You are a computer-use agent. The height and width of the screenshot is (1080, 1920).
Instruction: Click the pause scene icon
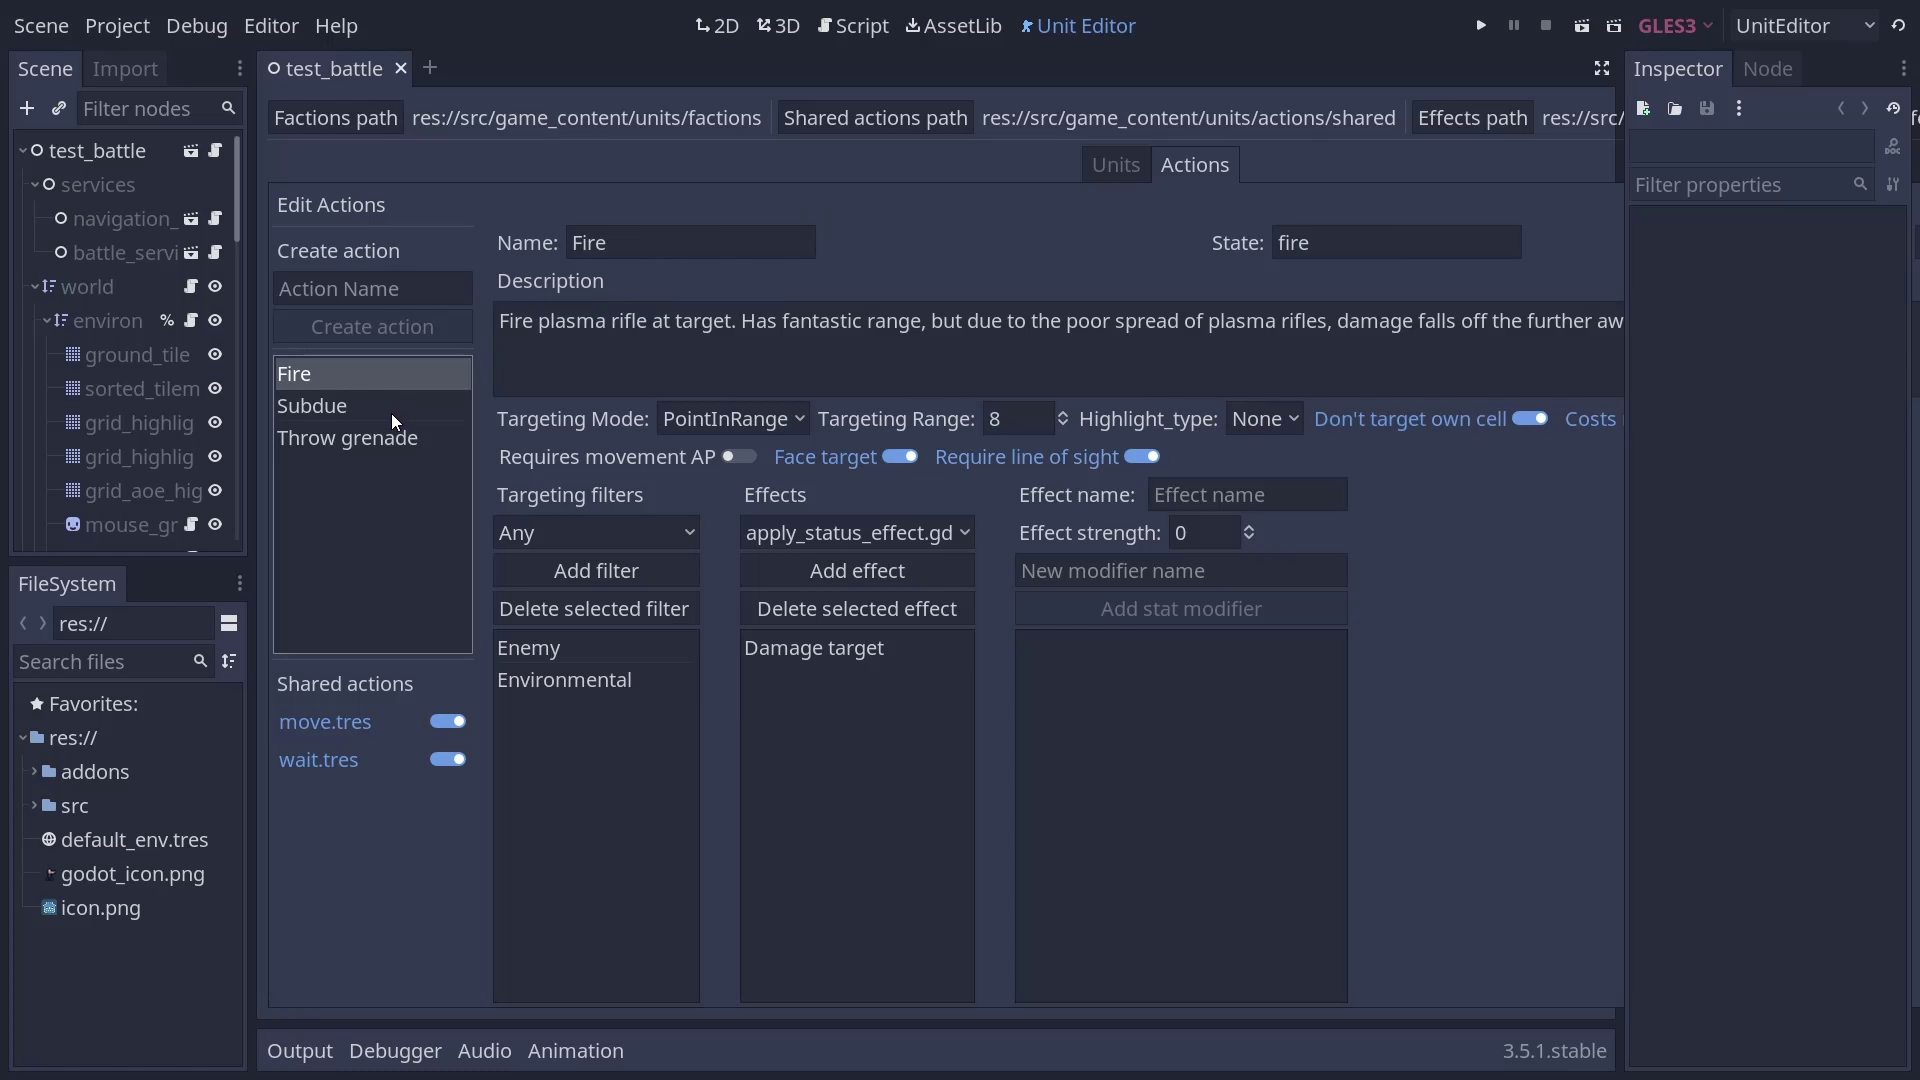click(1514, 26)
